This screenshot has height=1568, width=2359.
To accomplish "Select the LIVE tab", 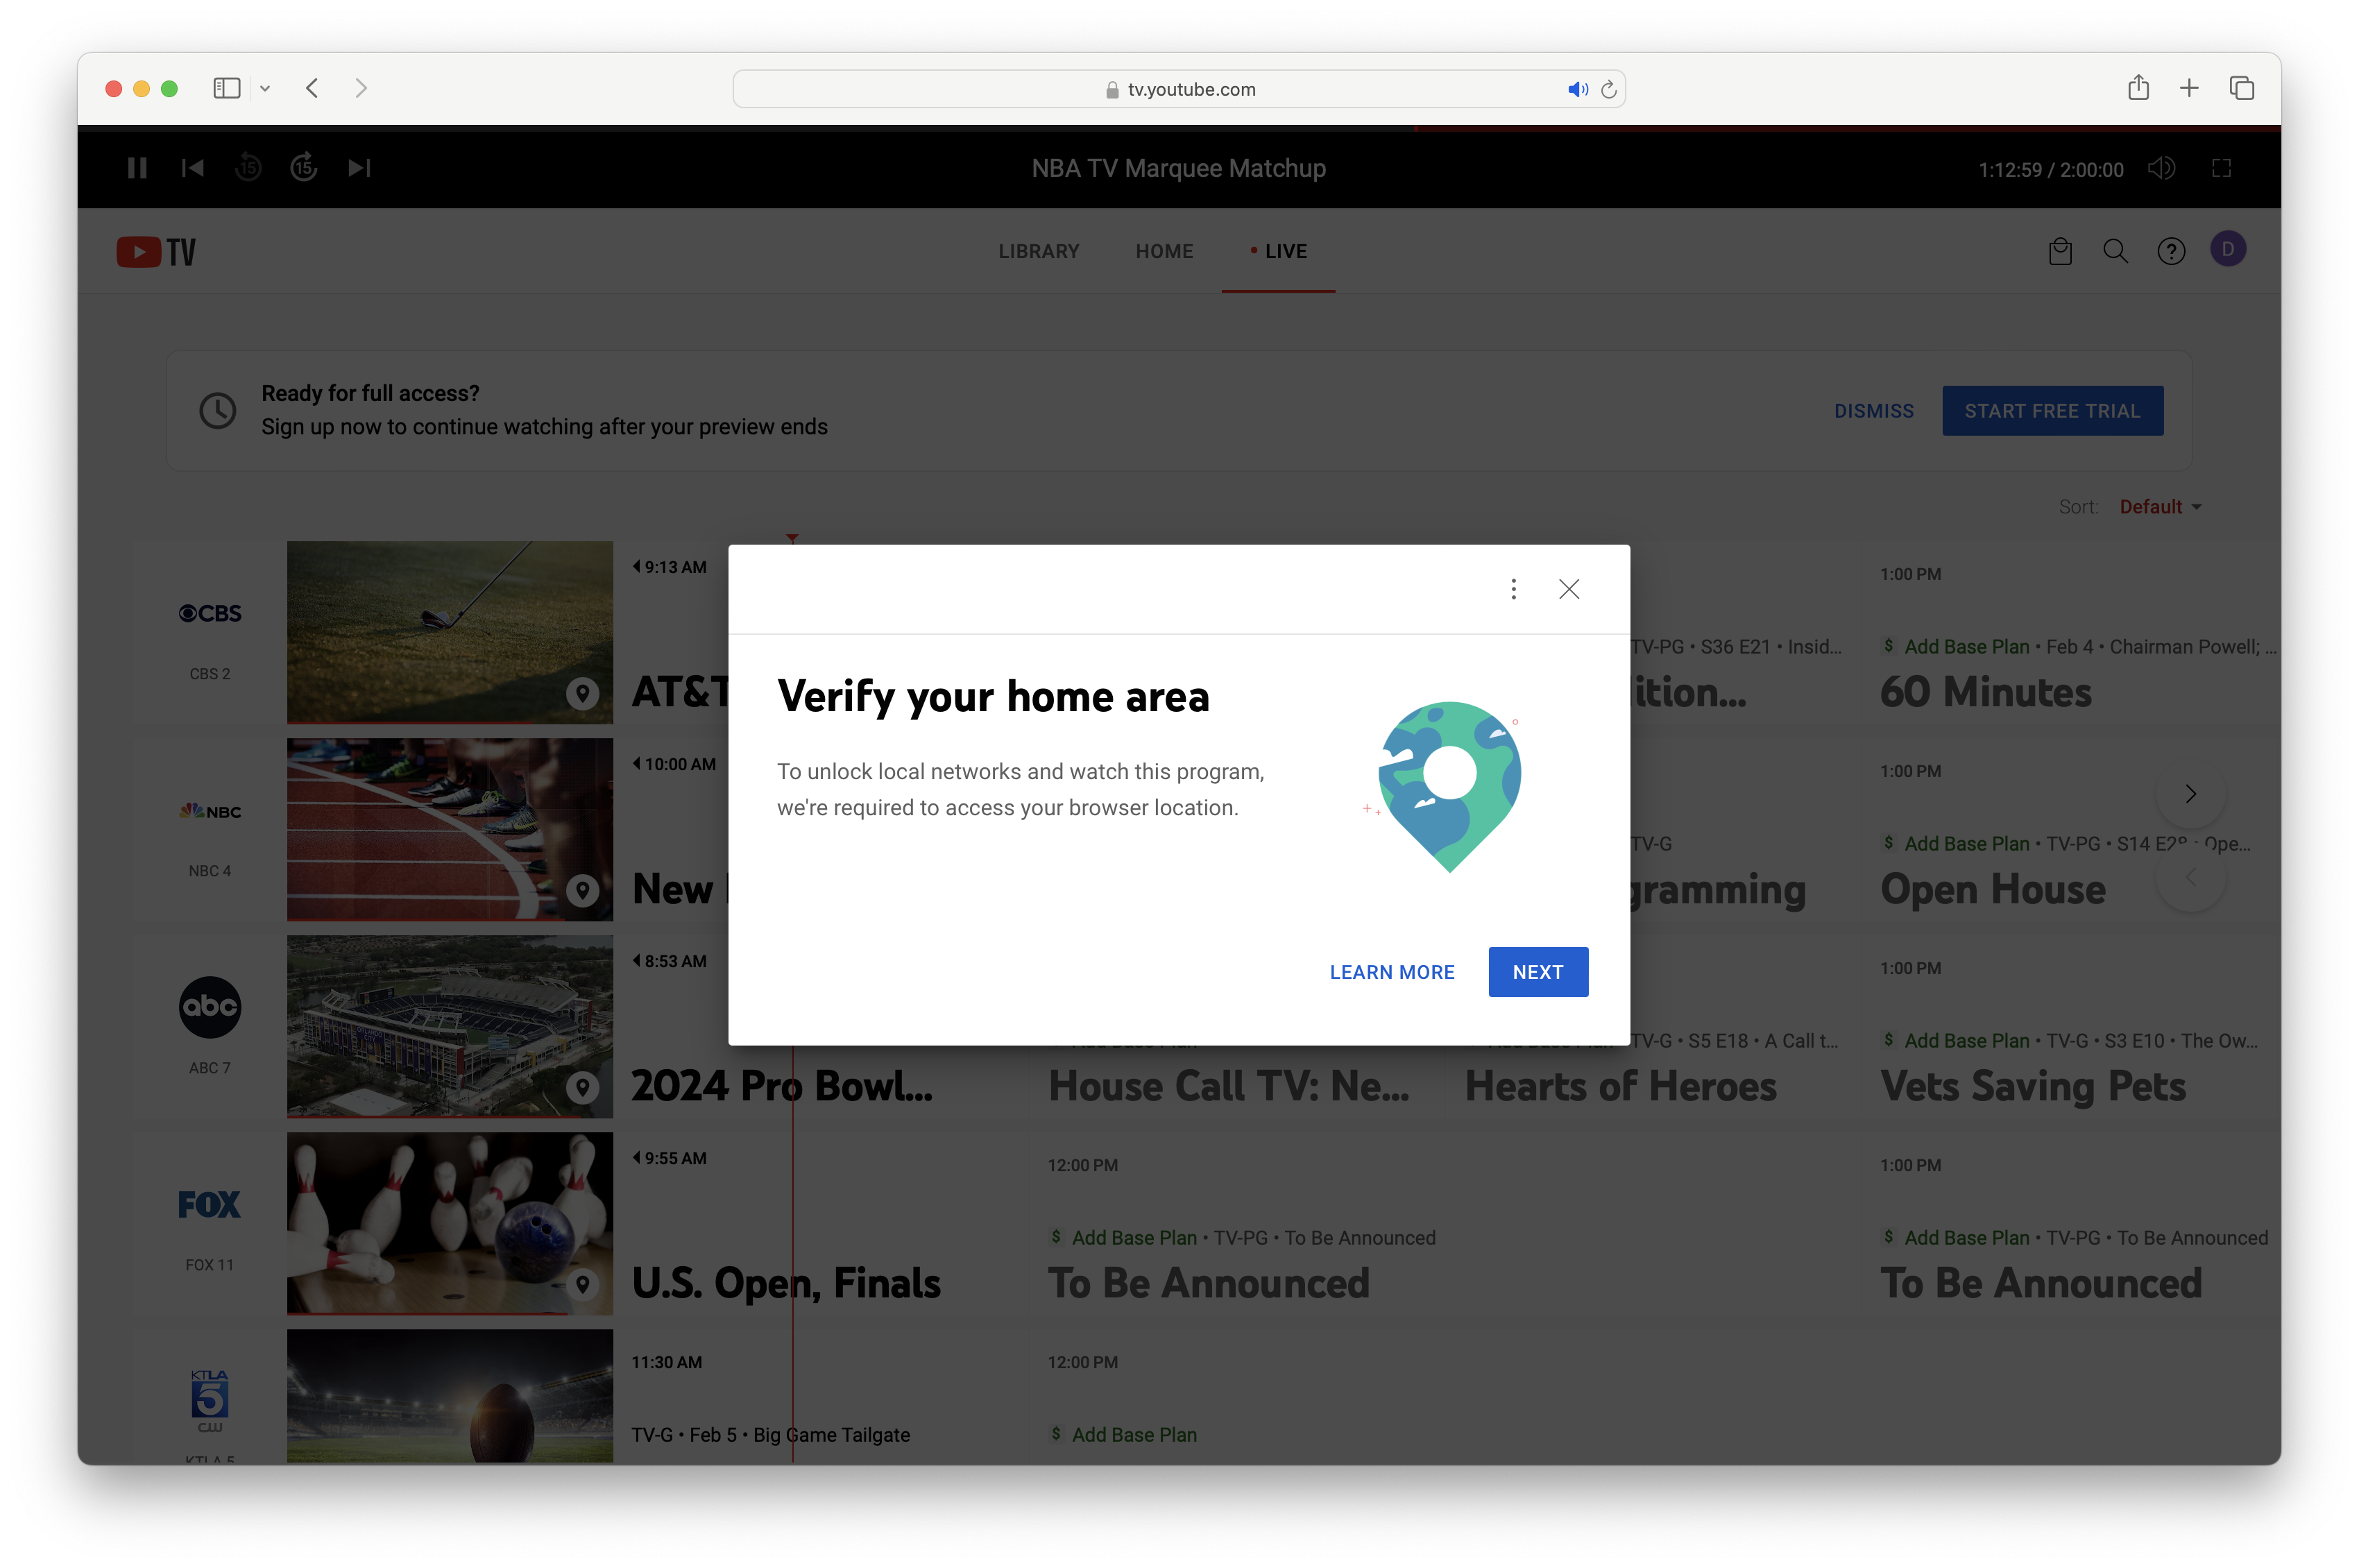I will (1279, 251).
